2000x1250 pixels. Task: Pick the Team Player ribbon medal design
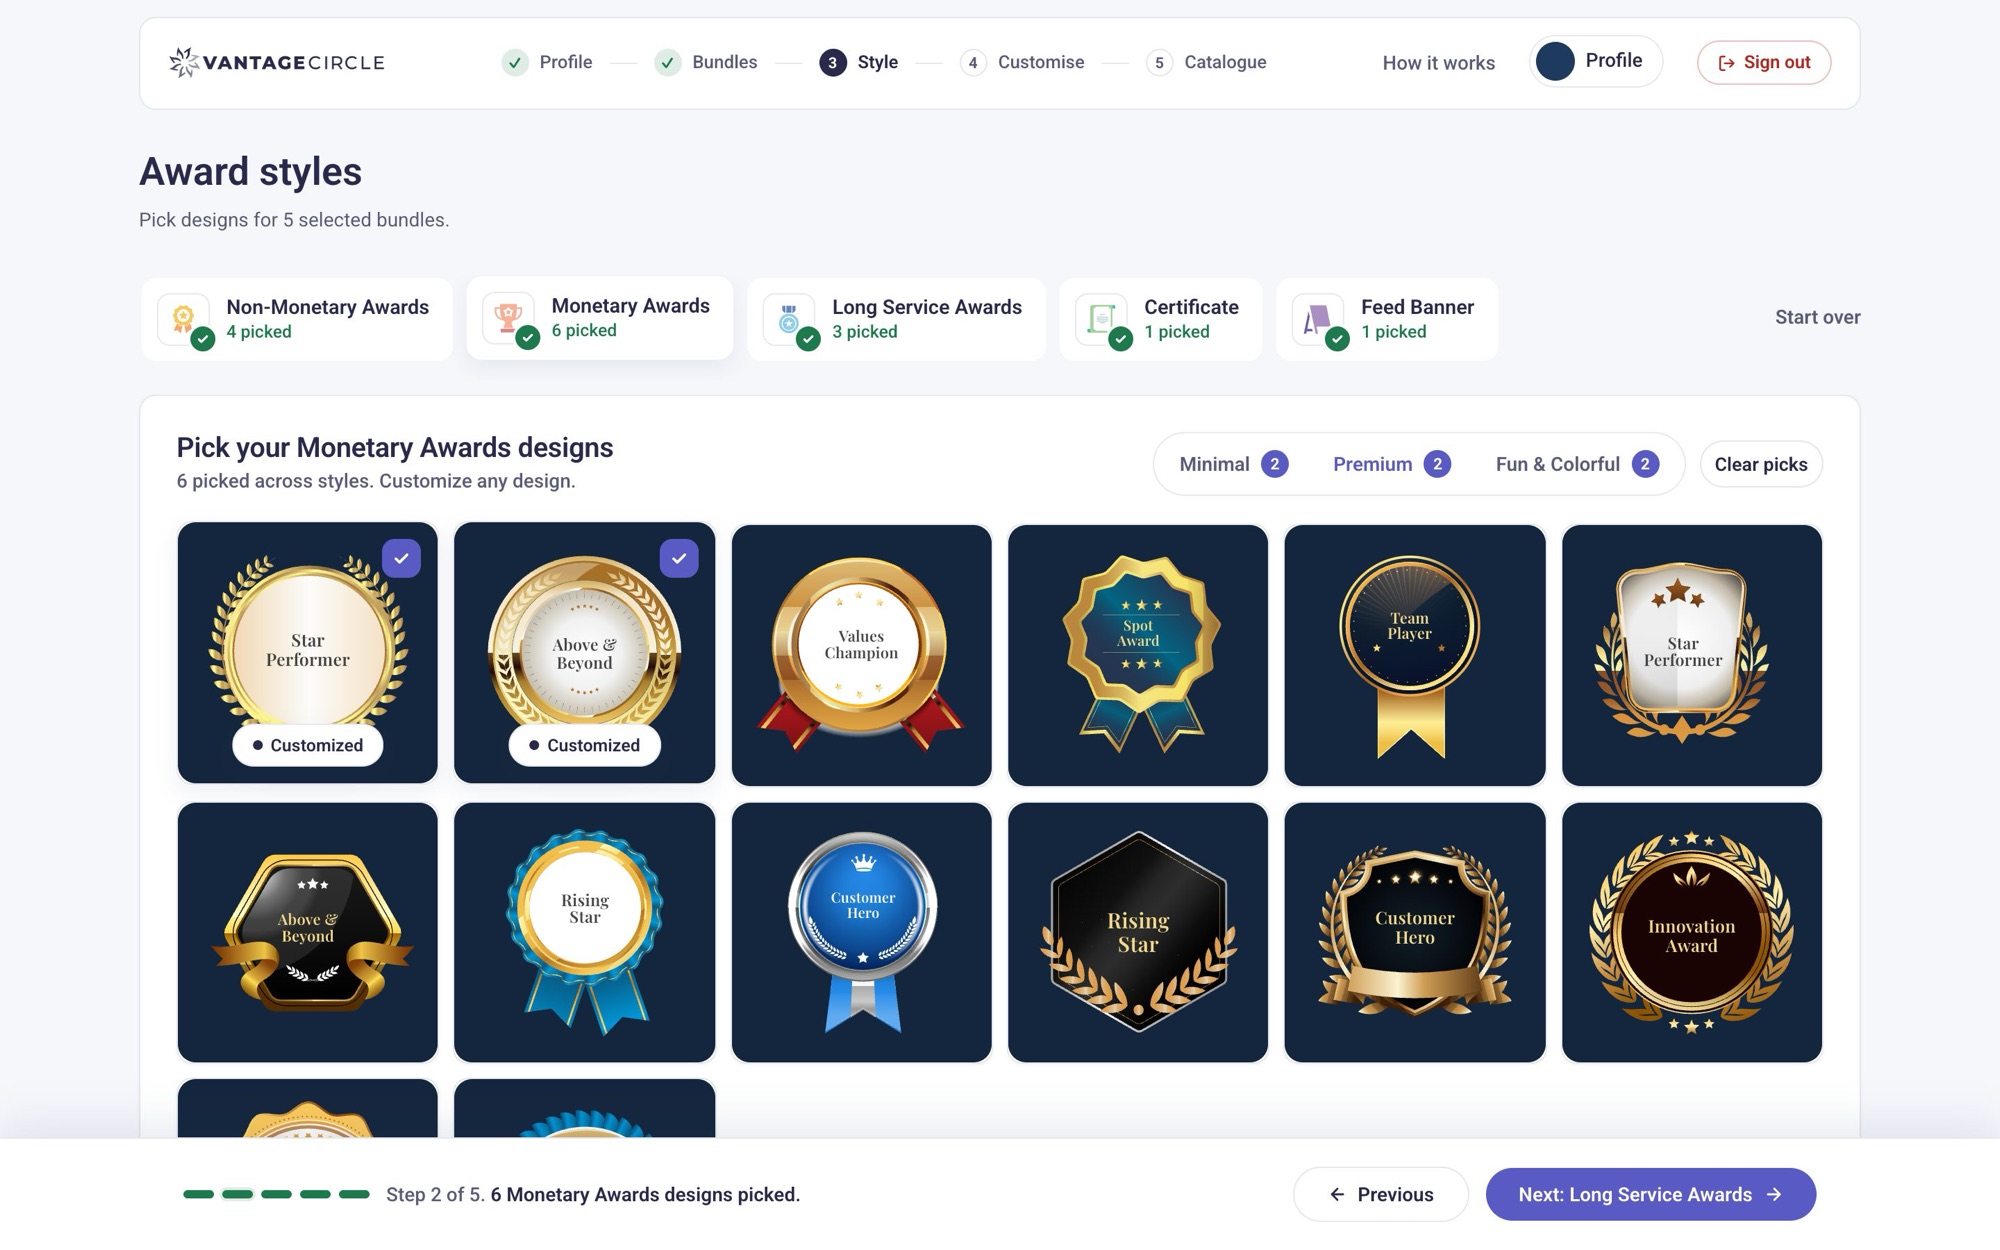click(1415, 654)
